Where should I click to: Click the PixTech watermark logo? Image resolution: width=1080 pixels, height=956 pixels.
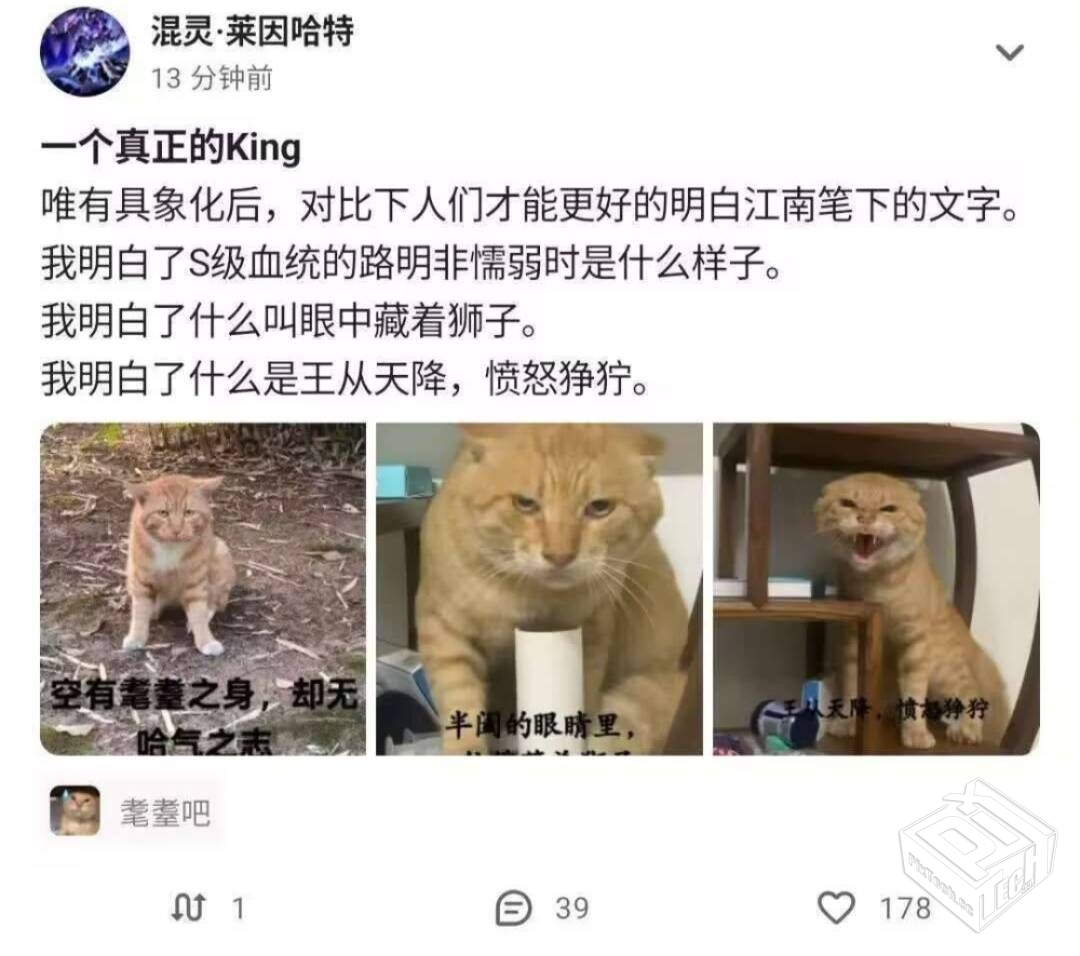977,855
